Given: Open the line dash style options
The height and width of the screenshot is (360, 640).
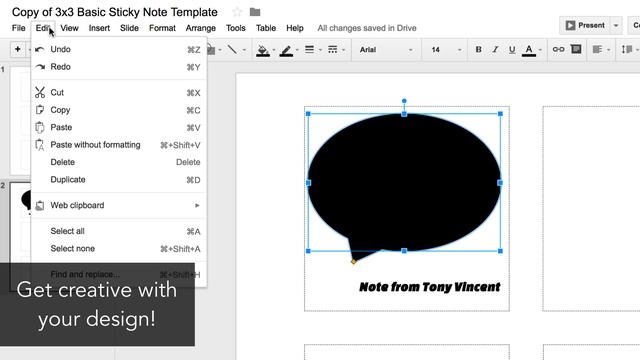Looking at the screenshot, I should [x=333, y=50].
